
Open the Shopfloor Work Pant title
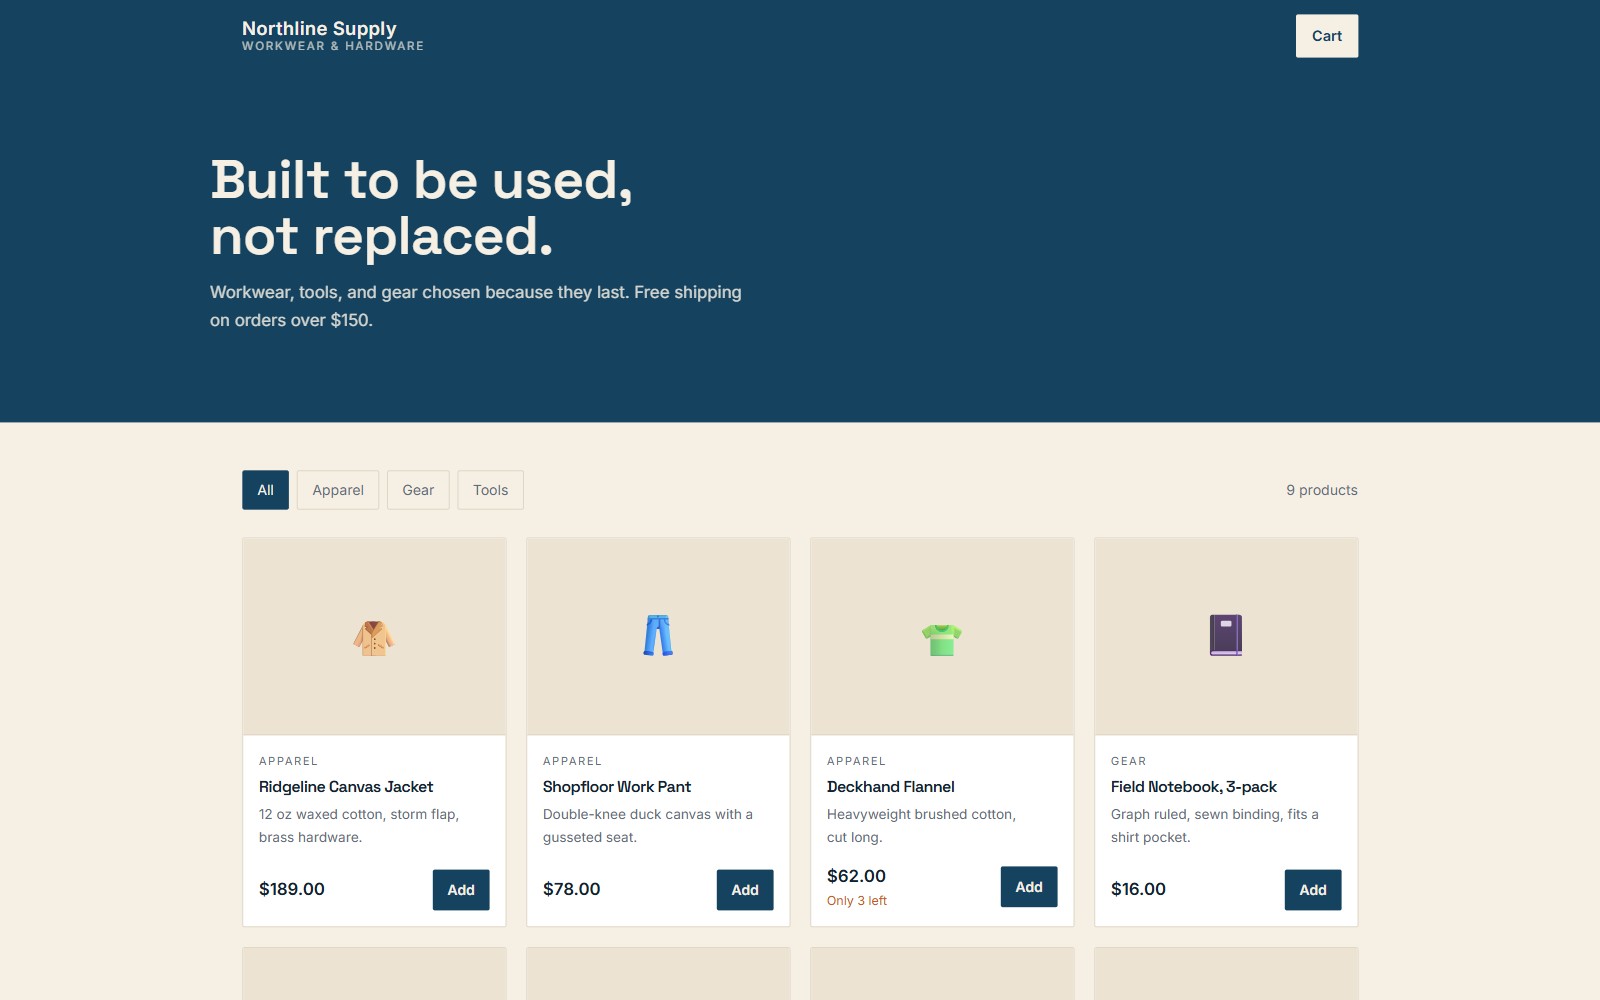[x=617, y=787]
